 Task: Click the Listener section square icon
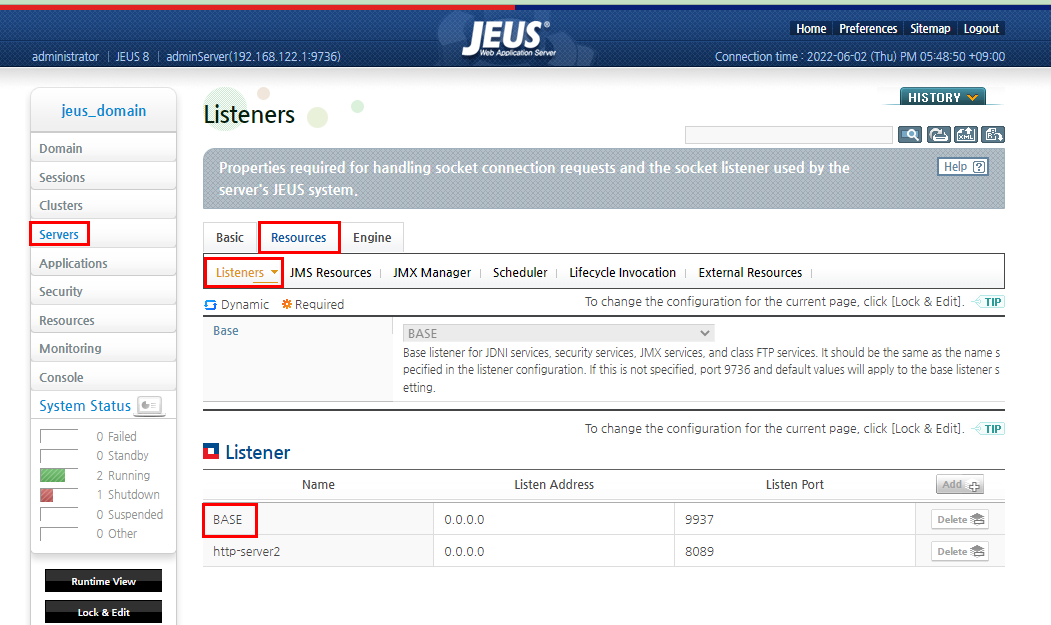(x=211, y=451)
